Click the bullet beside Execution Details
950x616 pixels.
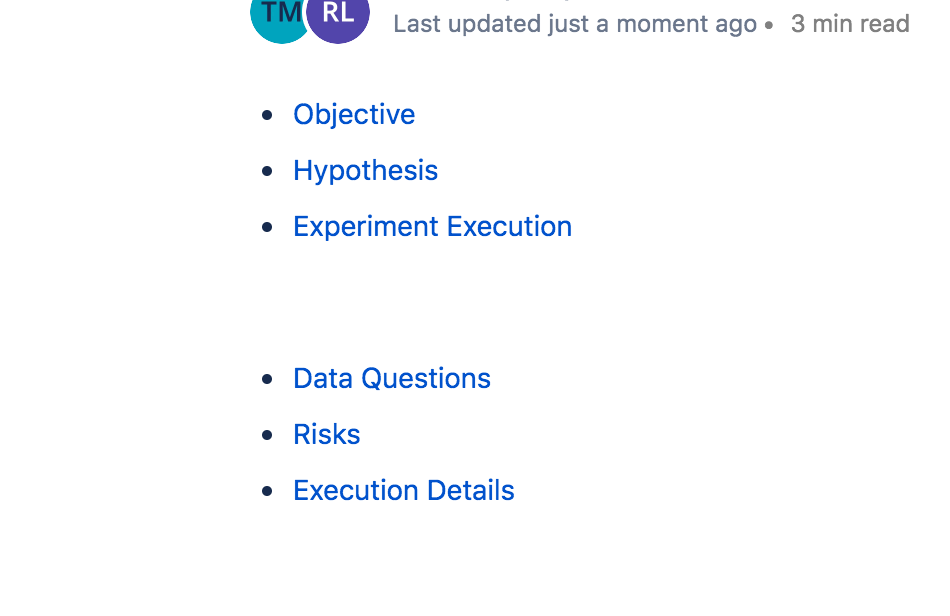(x=267, y=491)
